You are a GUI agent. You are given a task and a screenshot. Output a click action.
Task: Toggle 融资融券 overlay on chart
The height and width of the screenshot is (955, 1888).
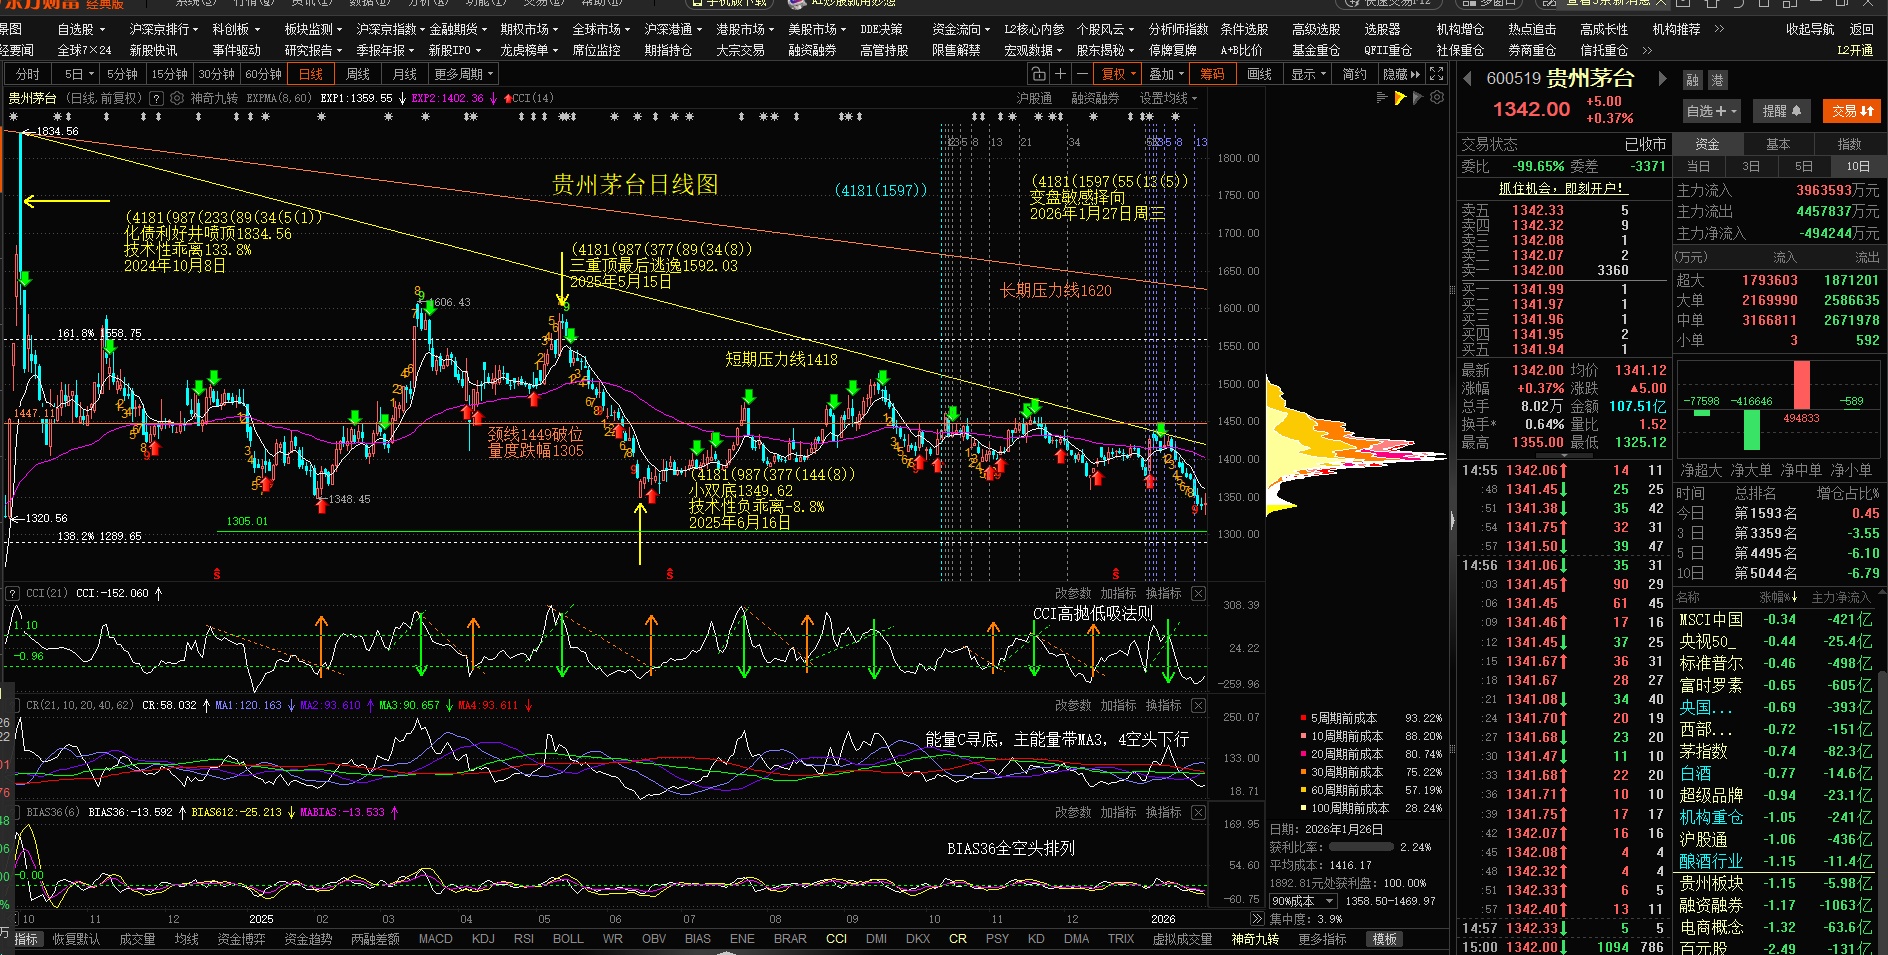(1095, 98)
